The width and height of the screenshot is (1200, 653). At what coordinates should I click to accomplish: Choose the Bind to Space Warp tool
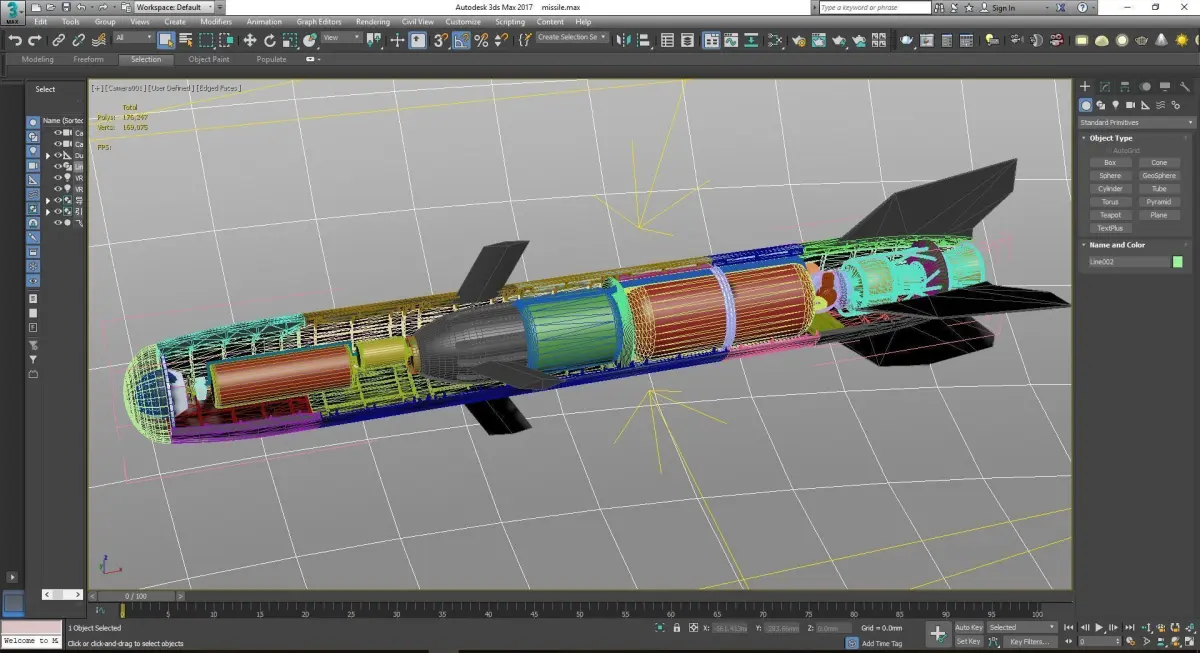point(98,40)
